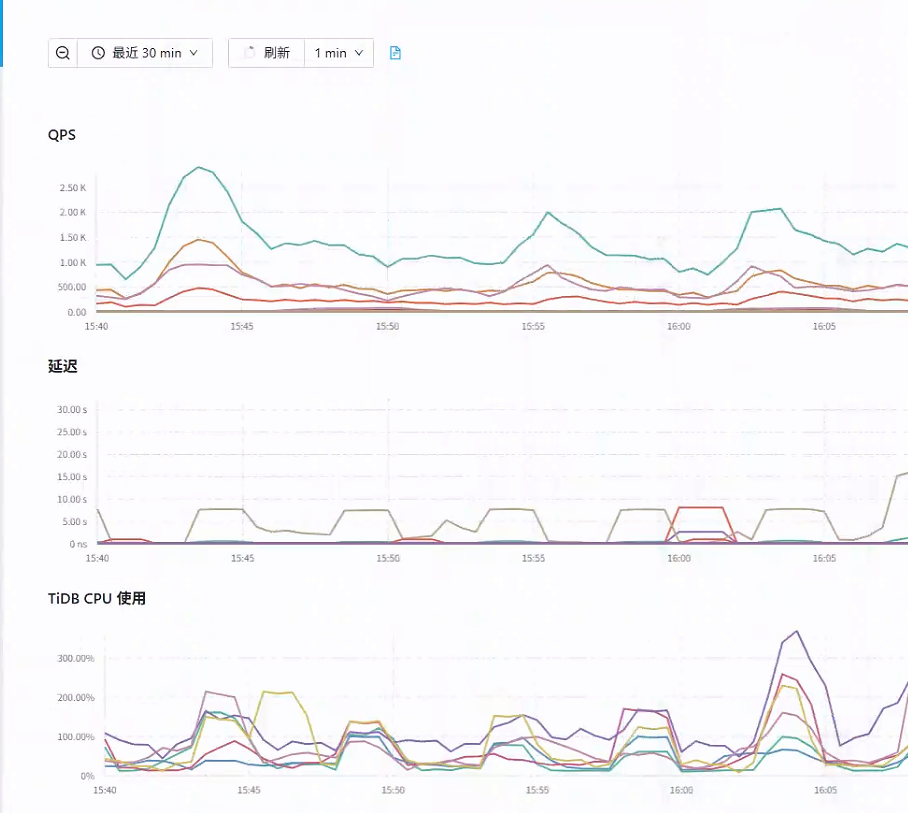Click the blue document icon
Image resolution: width=908 pixels, height=813 pixels.
tap(395, 53)
